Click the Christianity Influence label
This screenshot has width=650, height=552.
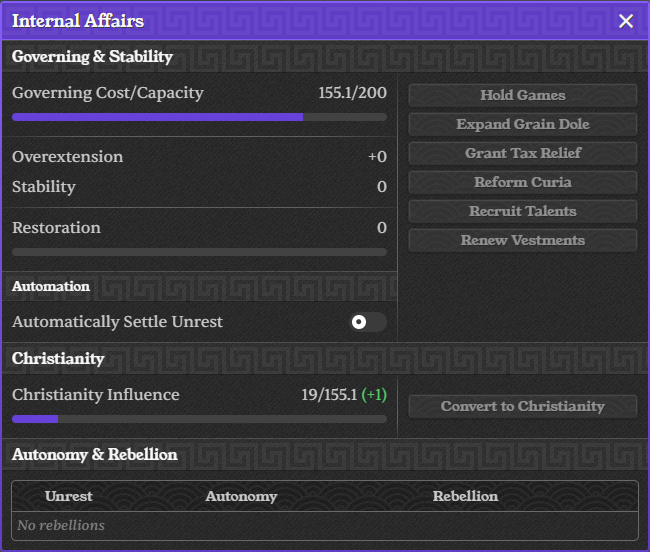(96, 395)
